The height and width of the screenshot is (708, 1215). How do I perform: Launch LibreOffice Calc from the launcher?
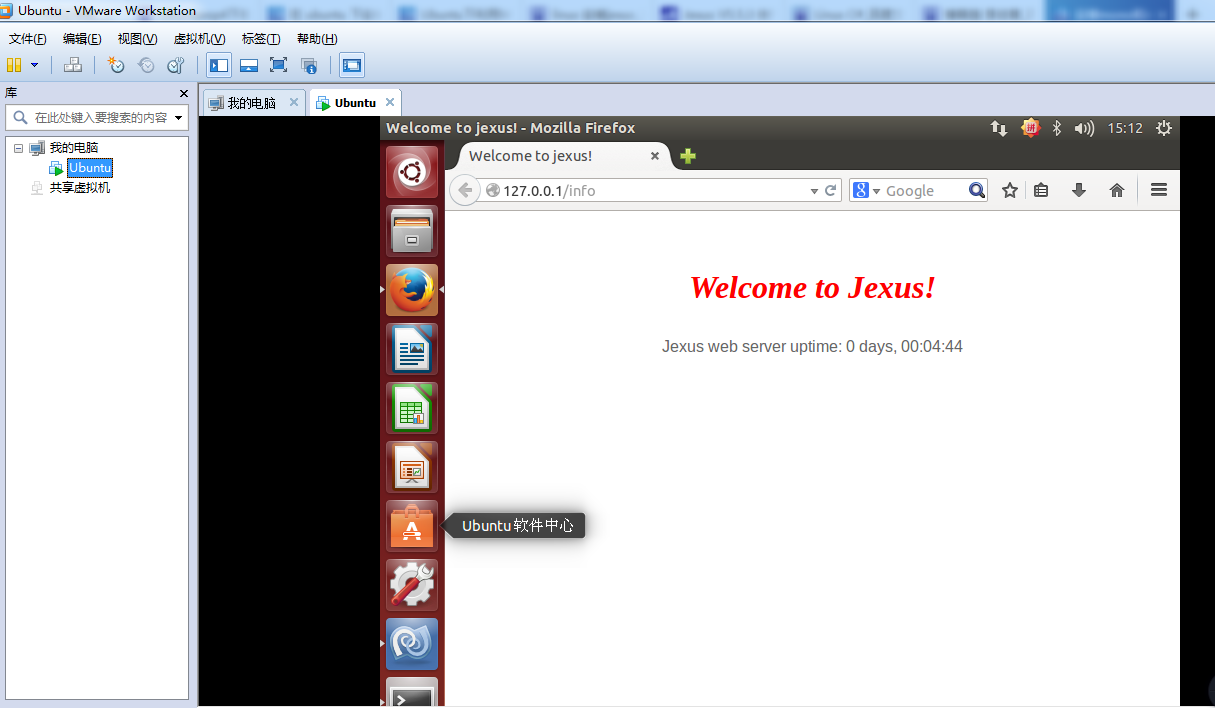412,408
